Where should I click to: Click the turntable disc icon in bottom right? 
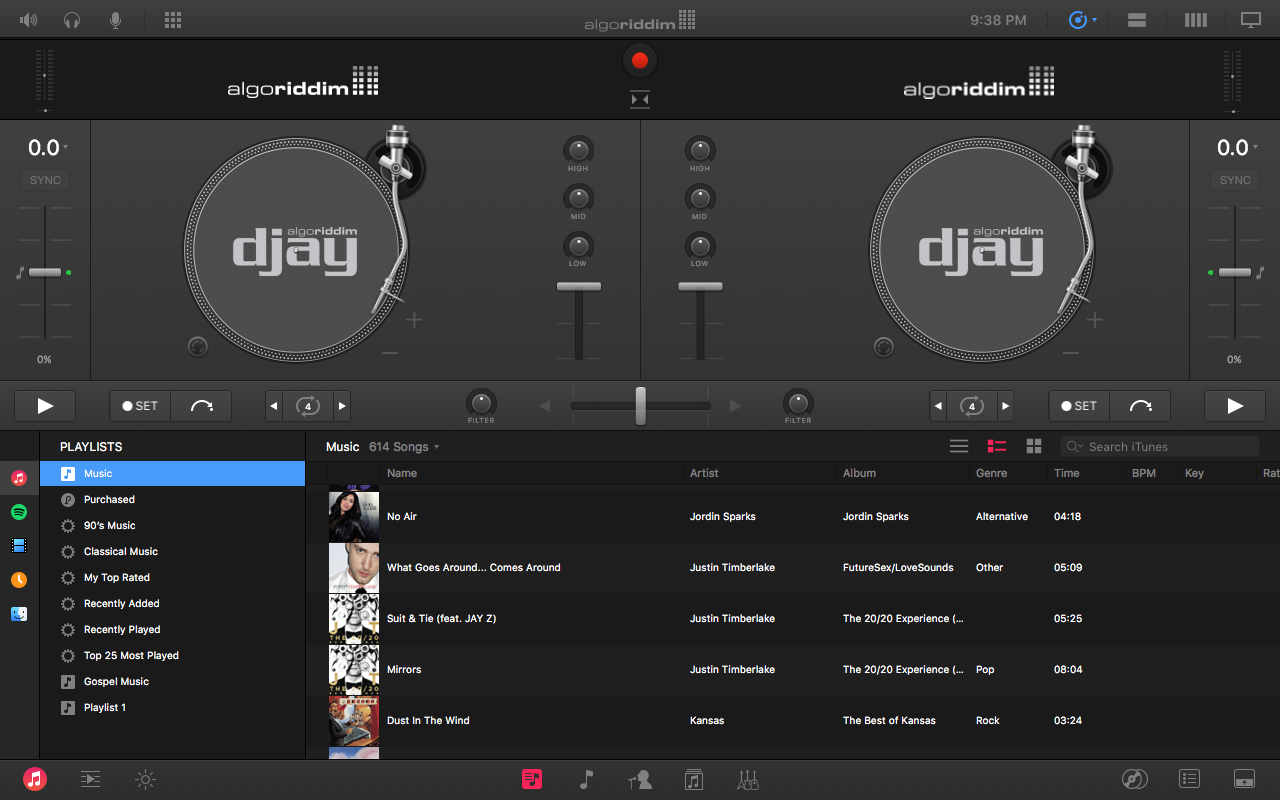click(1134, 779)
